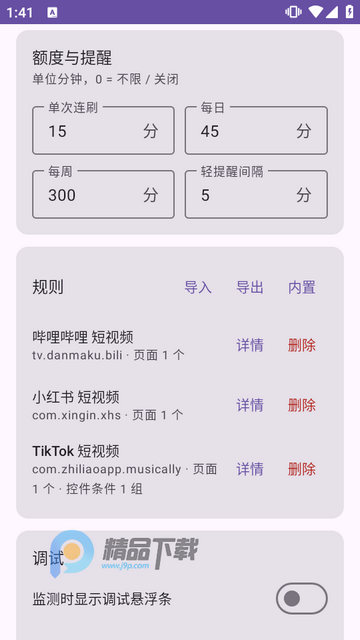Tap the vibrate mode status bar icon
This screenshot has height=640, width=360.
tap(293, 12)
